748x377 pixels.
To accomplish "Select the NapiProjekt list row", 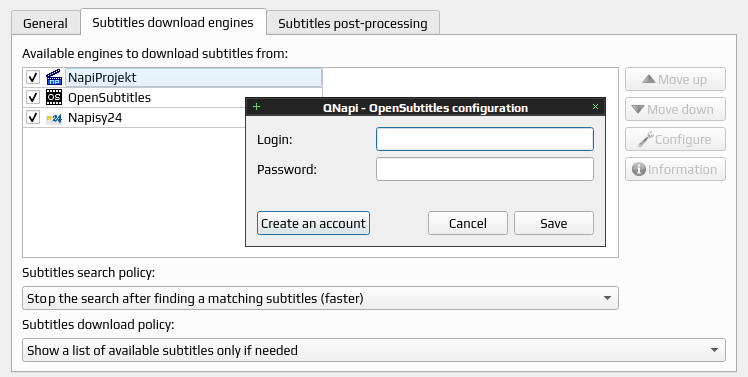I will [173, 77].
